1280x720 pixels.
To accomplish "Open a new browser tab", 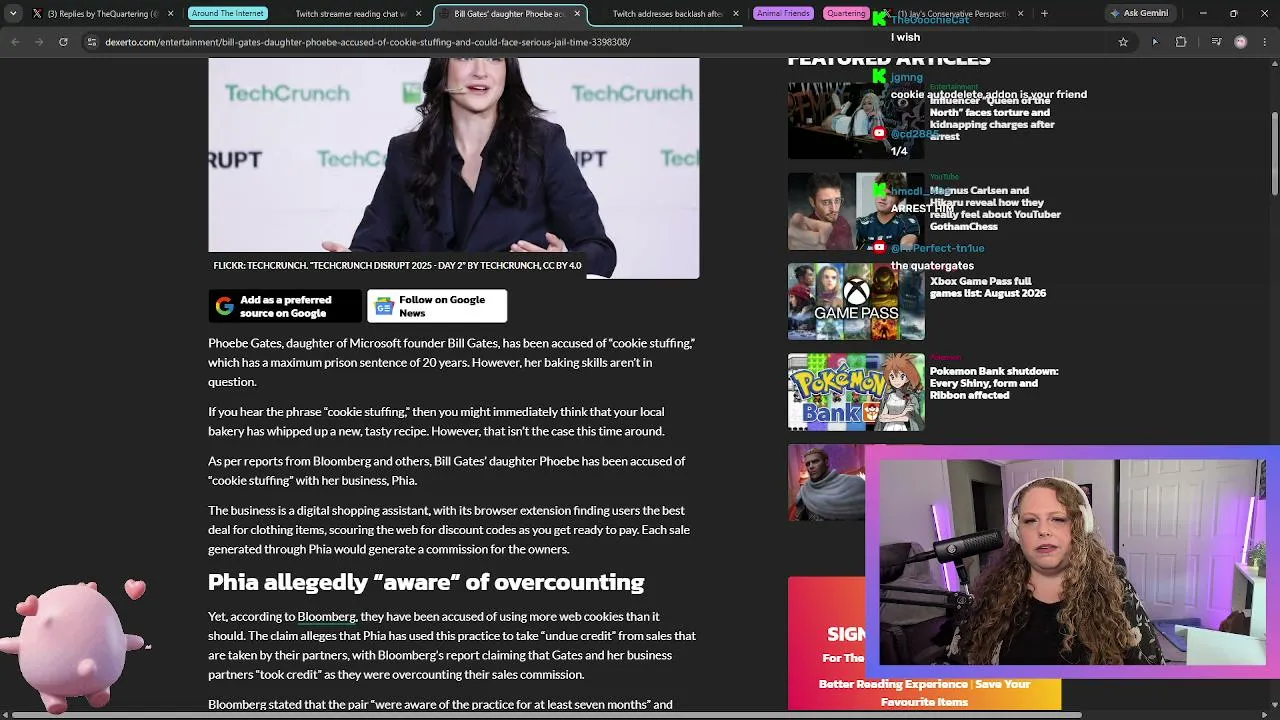I will pos(1044,14).
